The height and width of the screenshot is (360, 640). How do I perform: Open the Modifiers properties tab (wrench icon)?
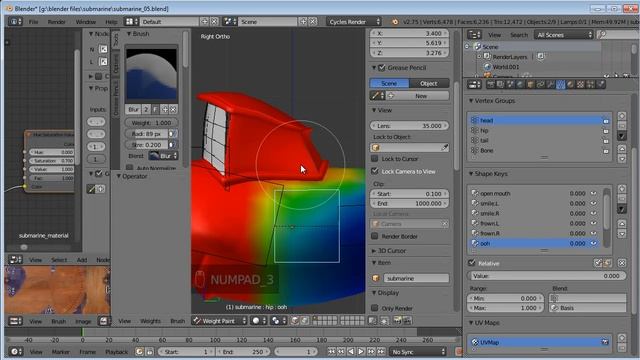point(551,84)
